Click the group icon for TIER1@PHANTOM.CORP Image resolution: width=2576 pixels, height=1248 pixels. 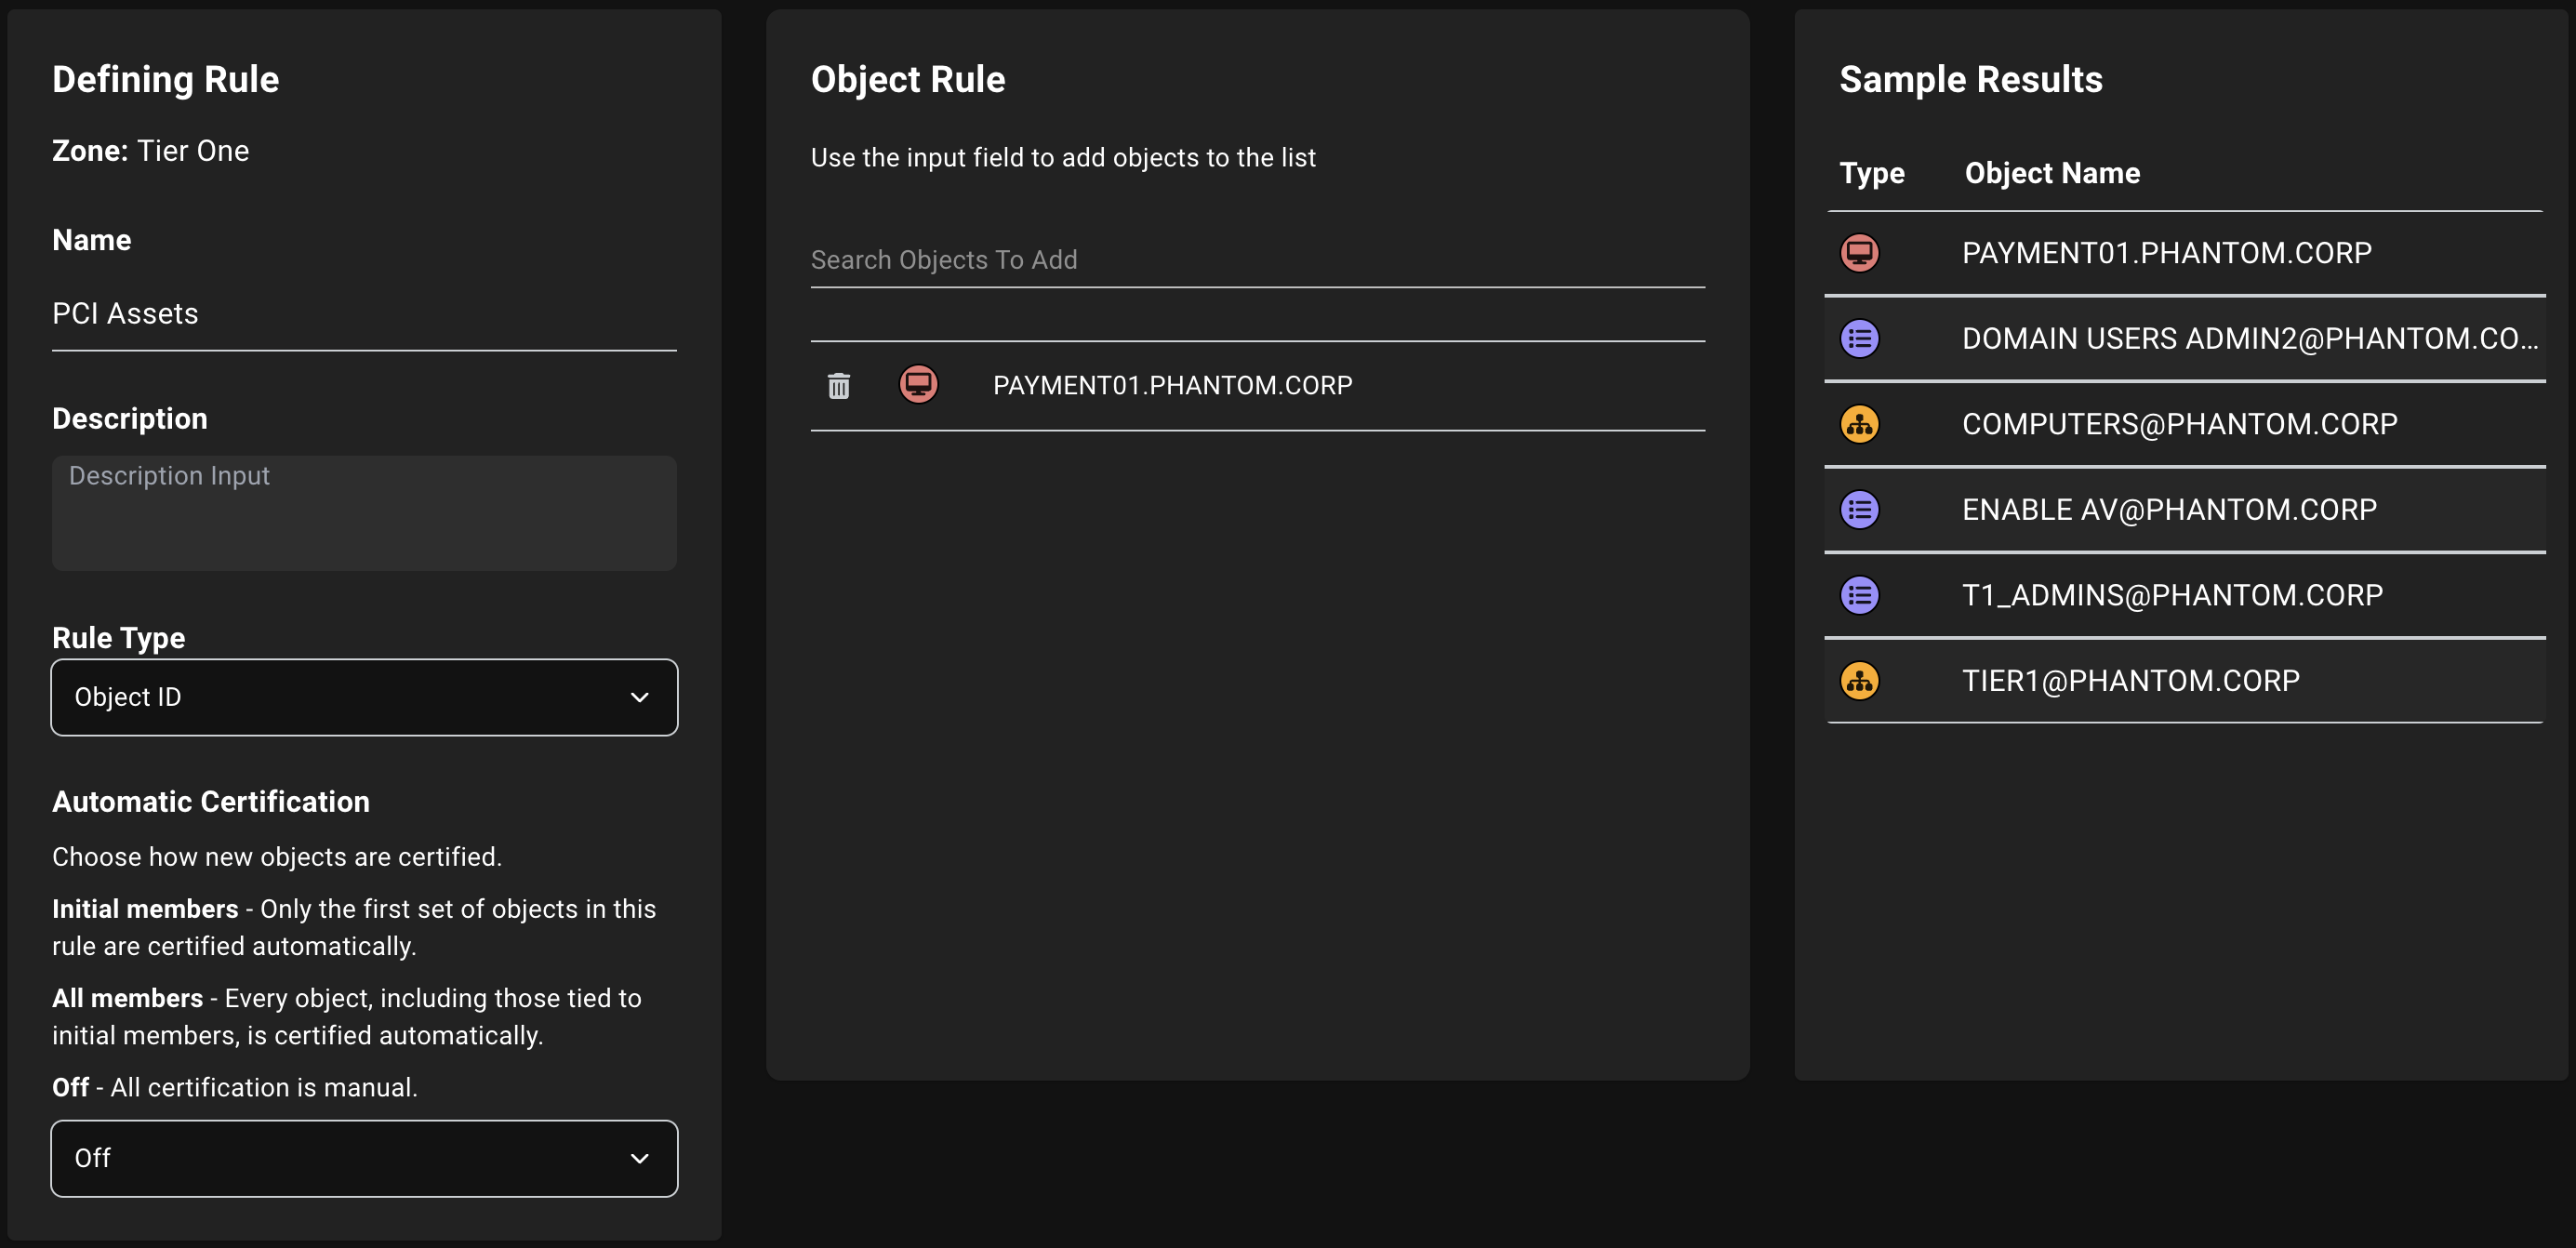point(1859,681)
